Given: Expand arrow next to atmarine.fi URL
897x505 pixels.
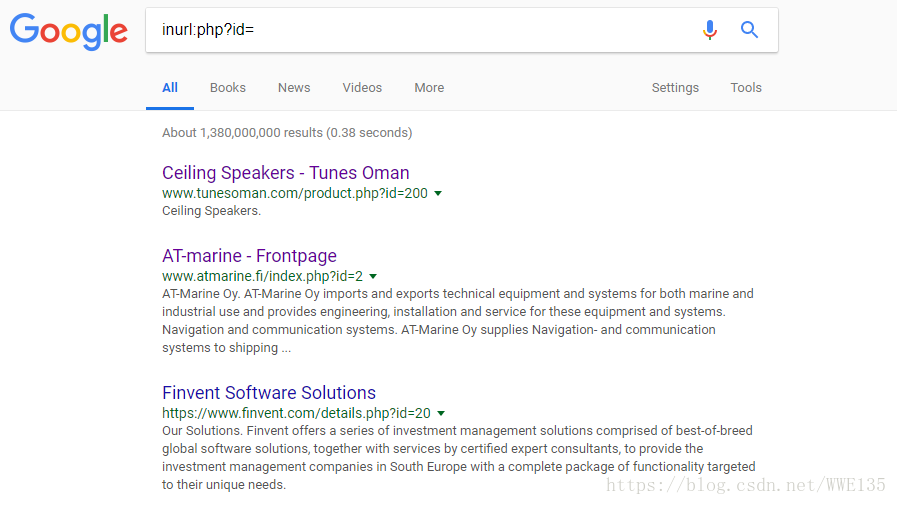Looking at the screenshot, I should [373, 276].
